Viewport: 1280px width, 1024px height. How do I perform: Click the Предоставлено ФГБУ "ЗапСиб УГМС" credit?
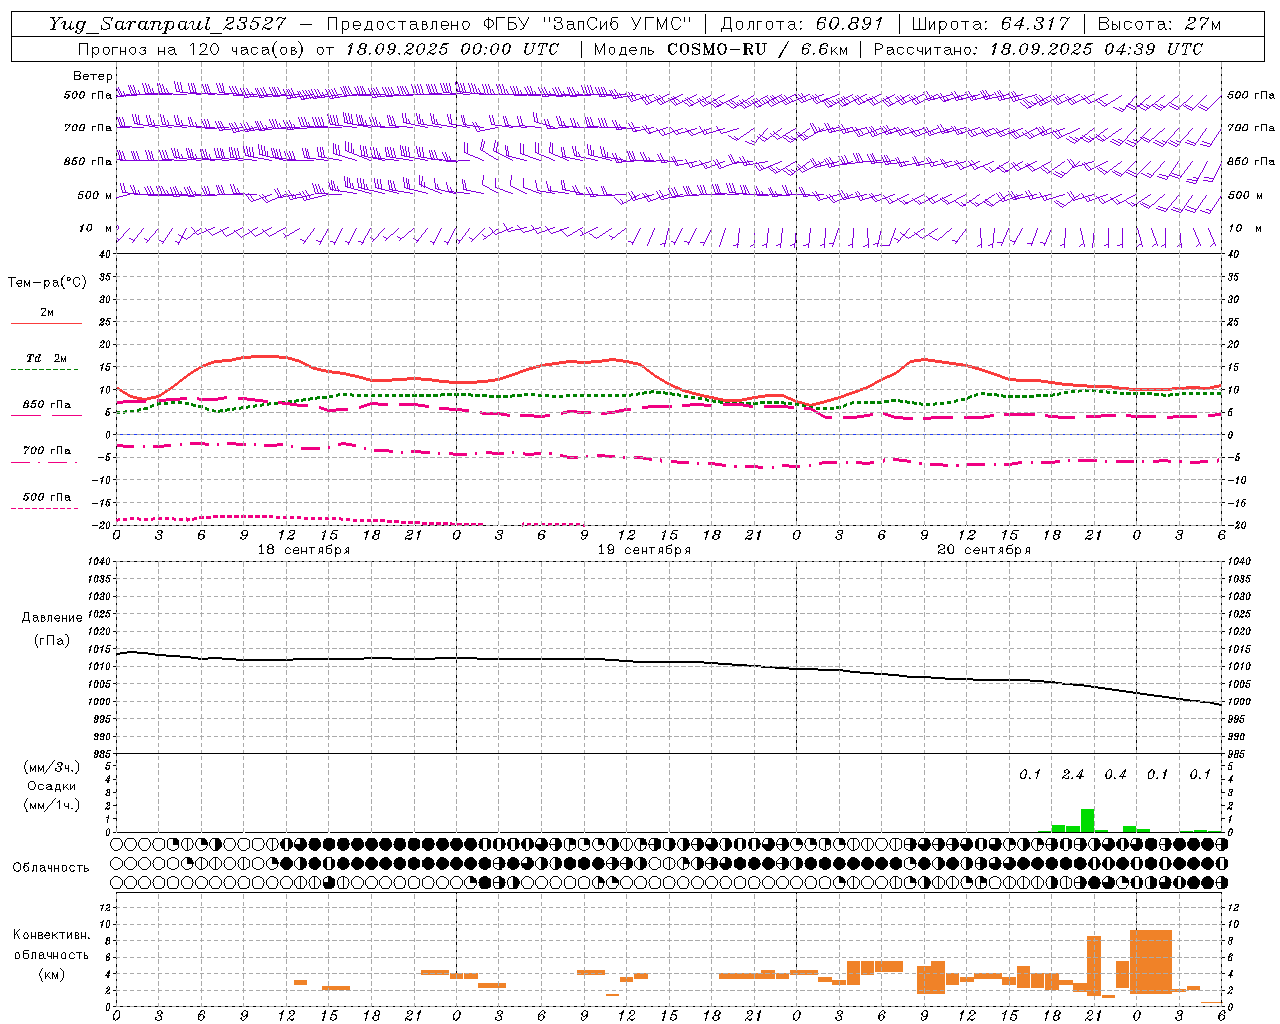coord(509,24)
